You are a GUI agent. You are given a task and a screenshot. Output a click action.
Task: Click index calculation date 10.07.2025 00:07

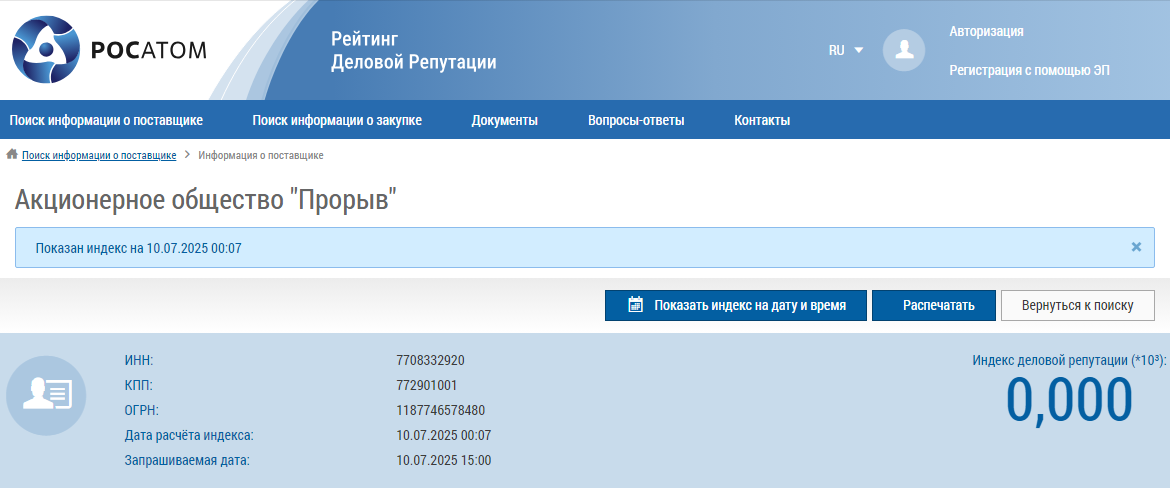[444, 435]
